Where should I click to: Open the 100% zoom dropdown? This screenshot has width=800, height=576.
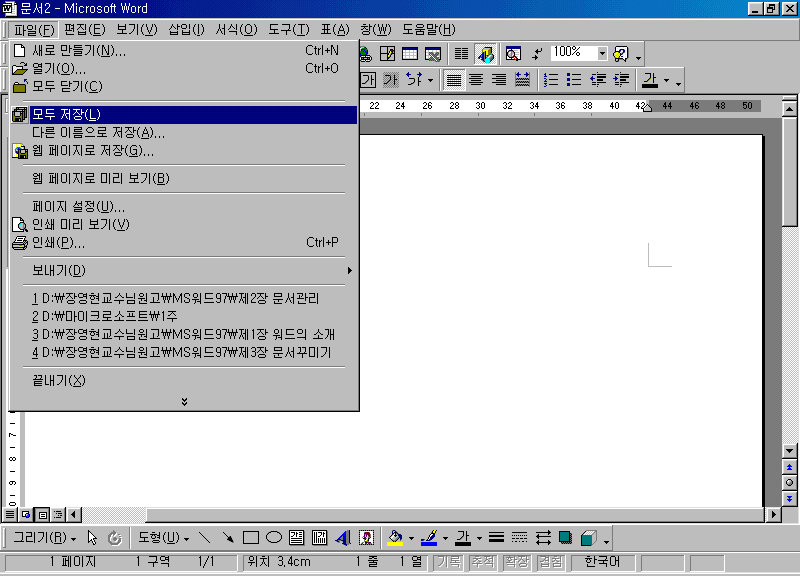point(602,53)
